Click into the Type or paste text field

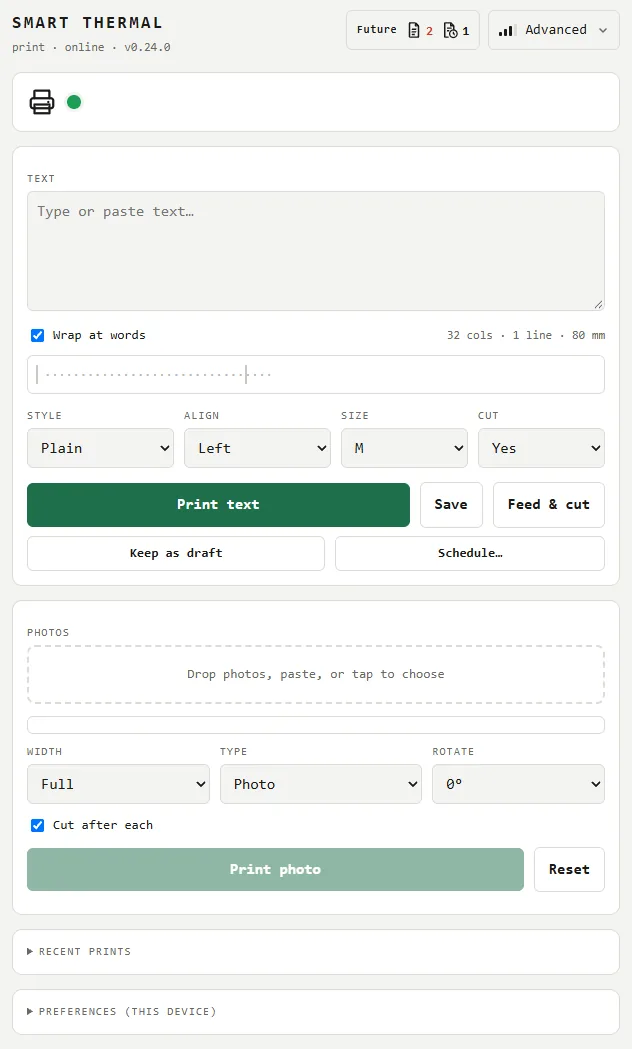pos(316,251)
